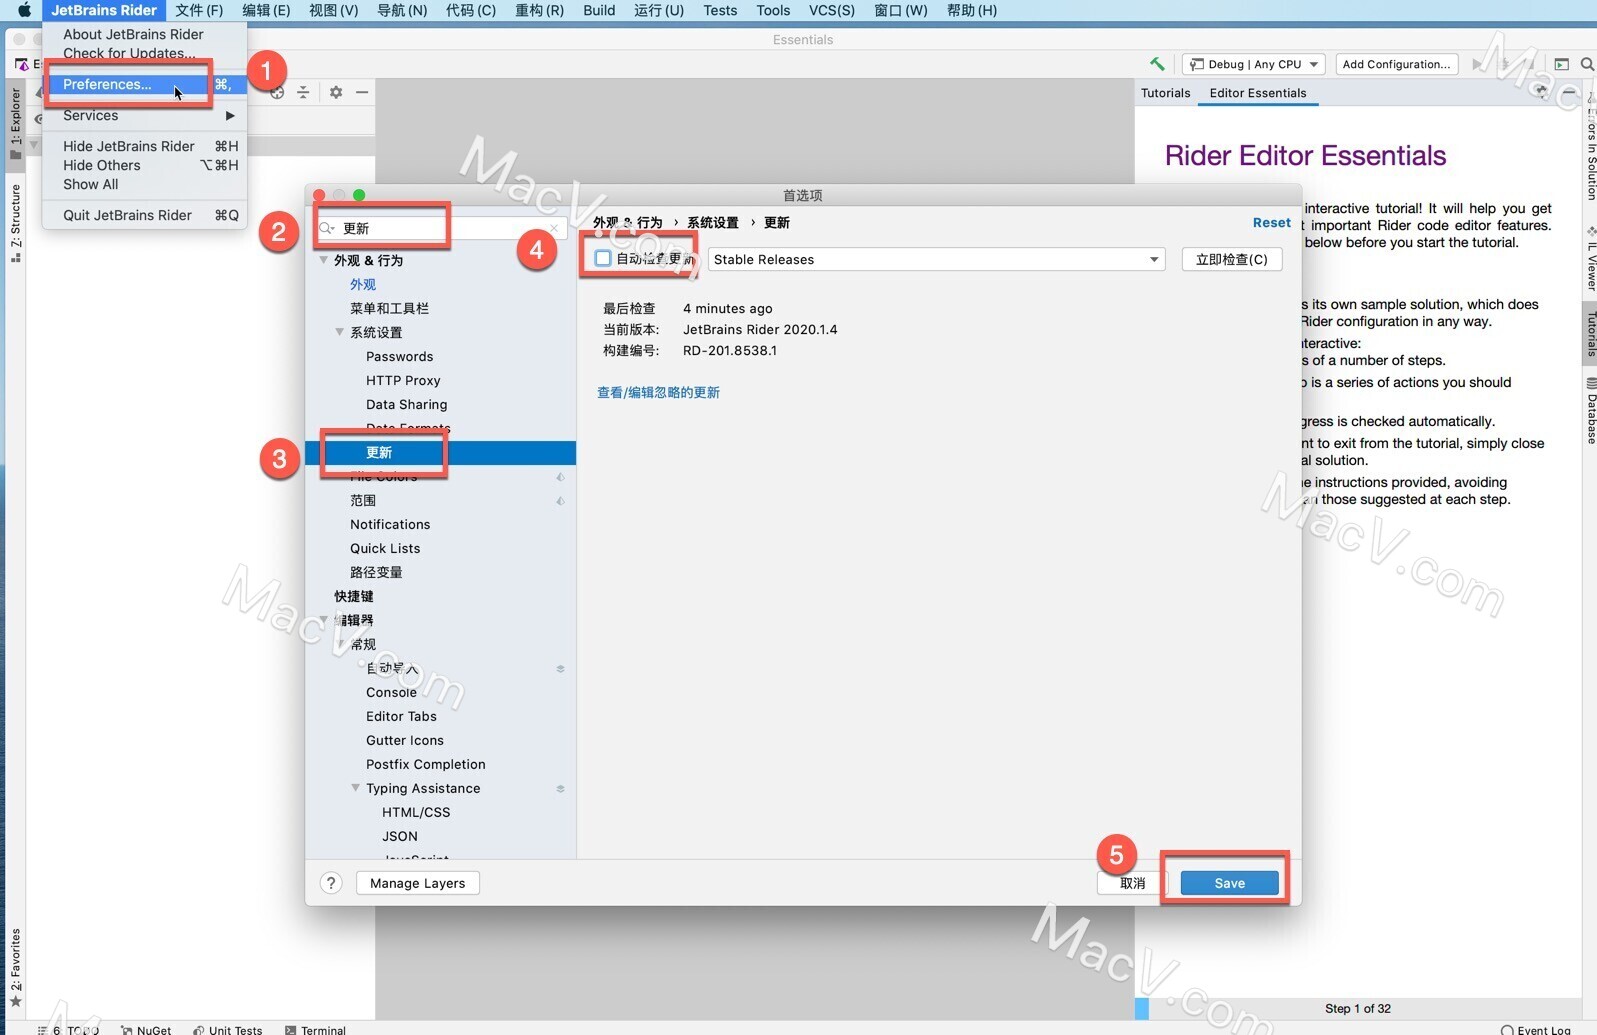Click the locate/target icon in Explorer toolbar
The image size is (1597, 1035).
[x=277, y=92]
